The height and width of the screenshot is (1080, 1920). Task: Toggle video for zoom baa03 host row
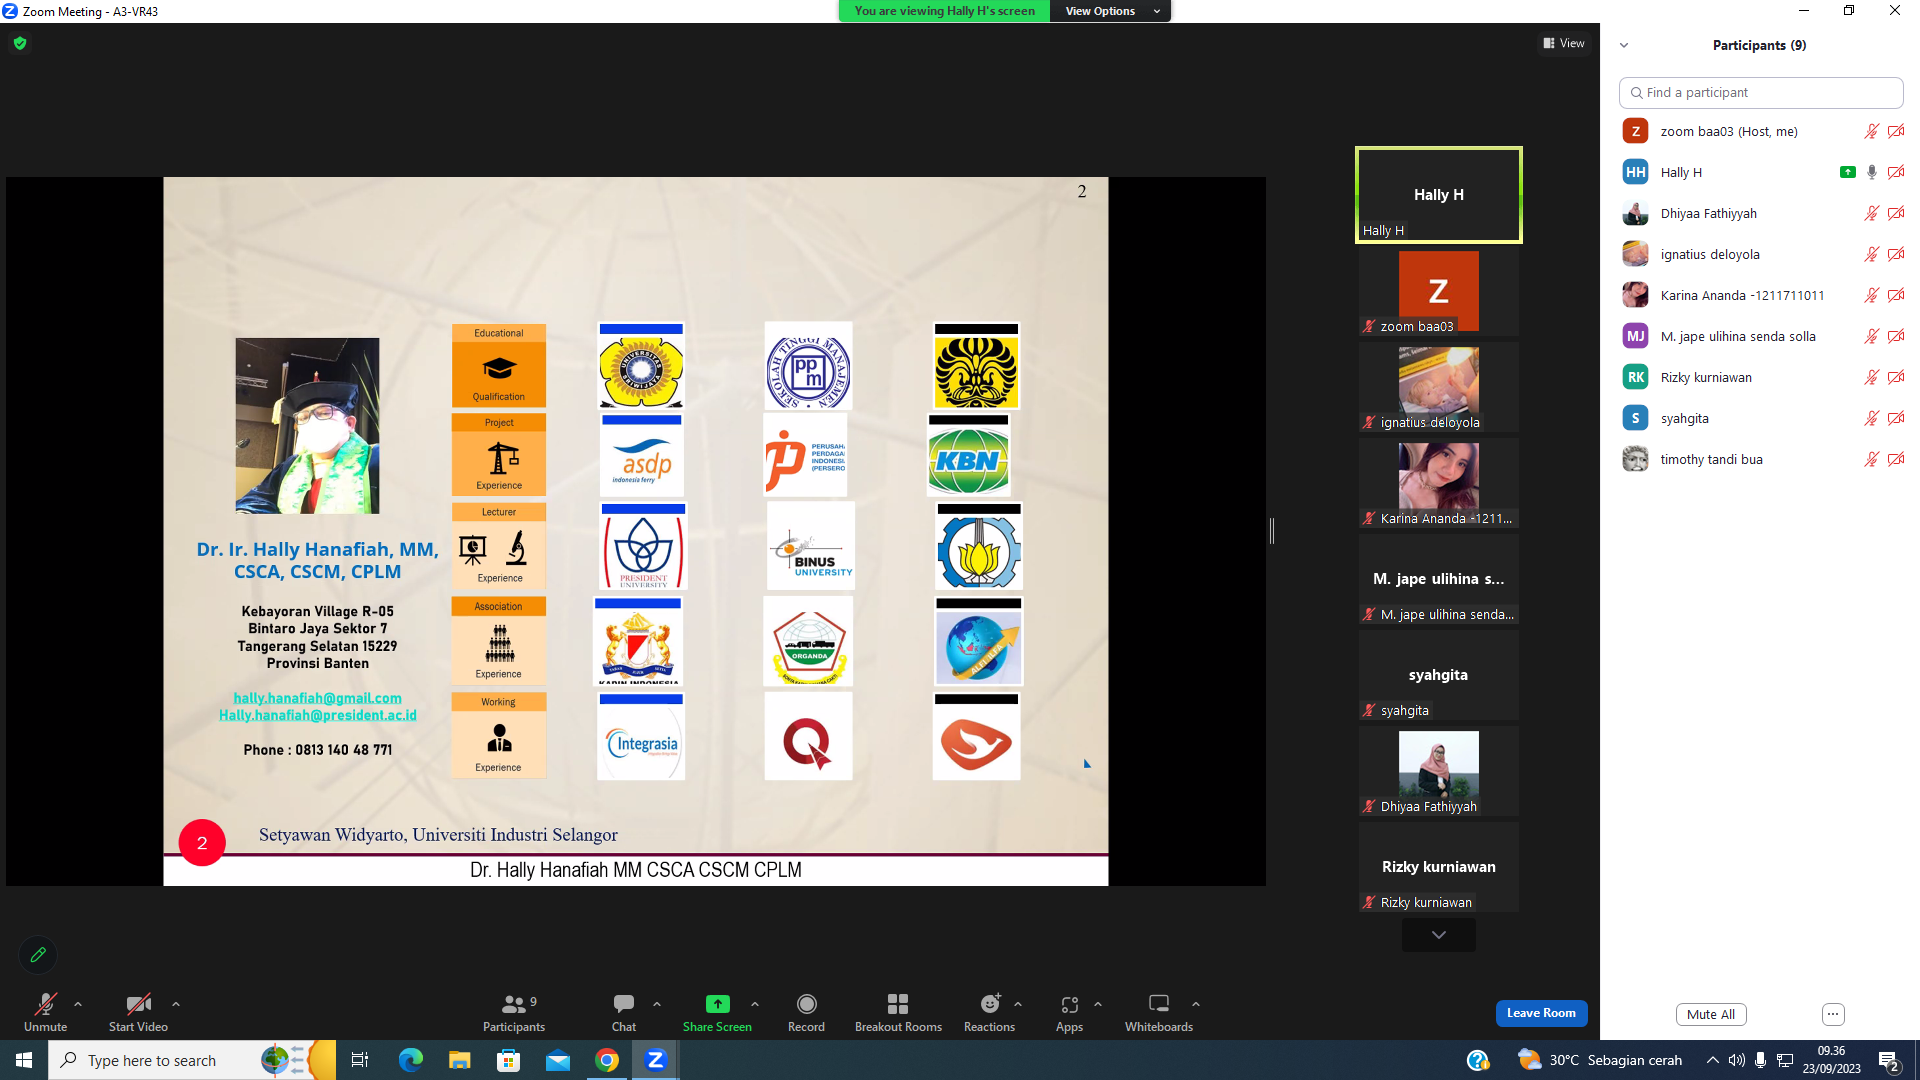point(1896,131)
